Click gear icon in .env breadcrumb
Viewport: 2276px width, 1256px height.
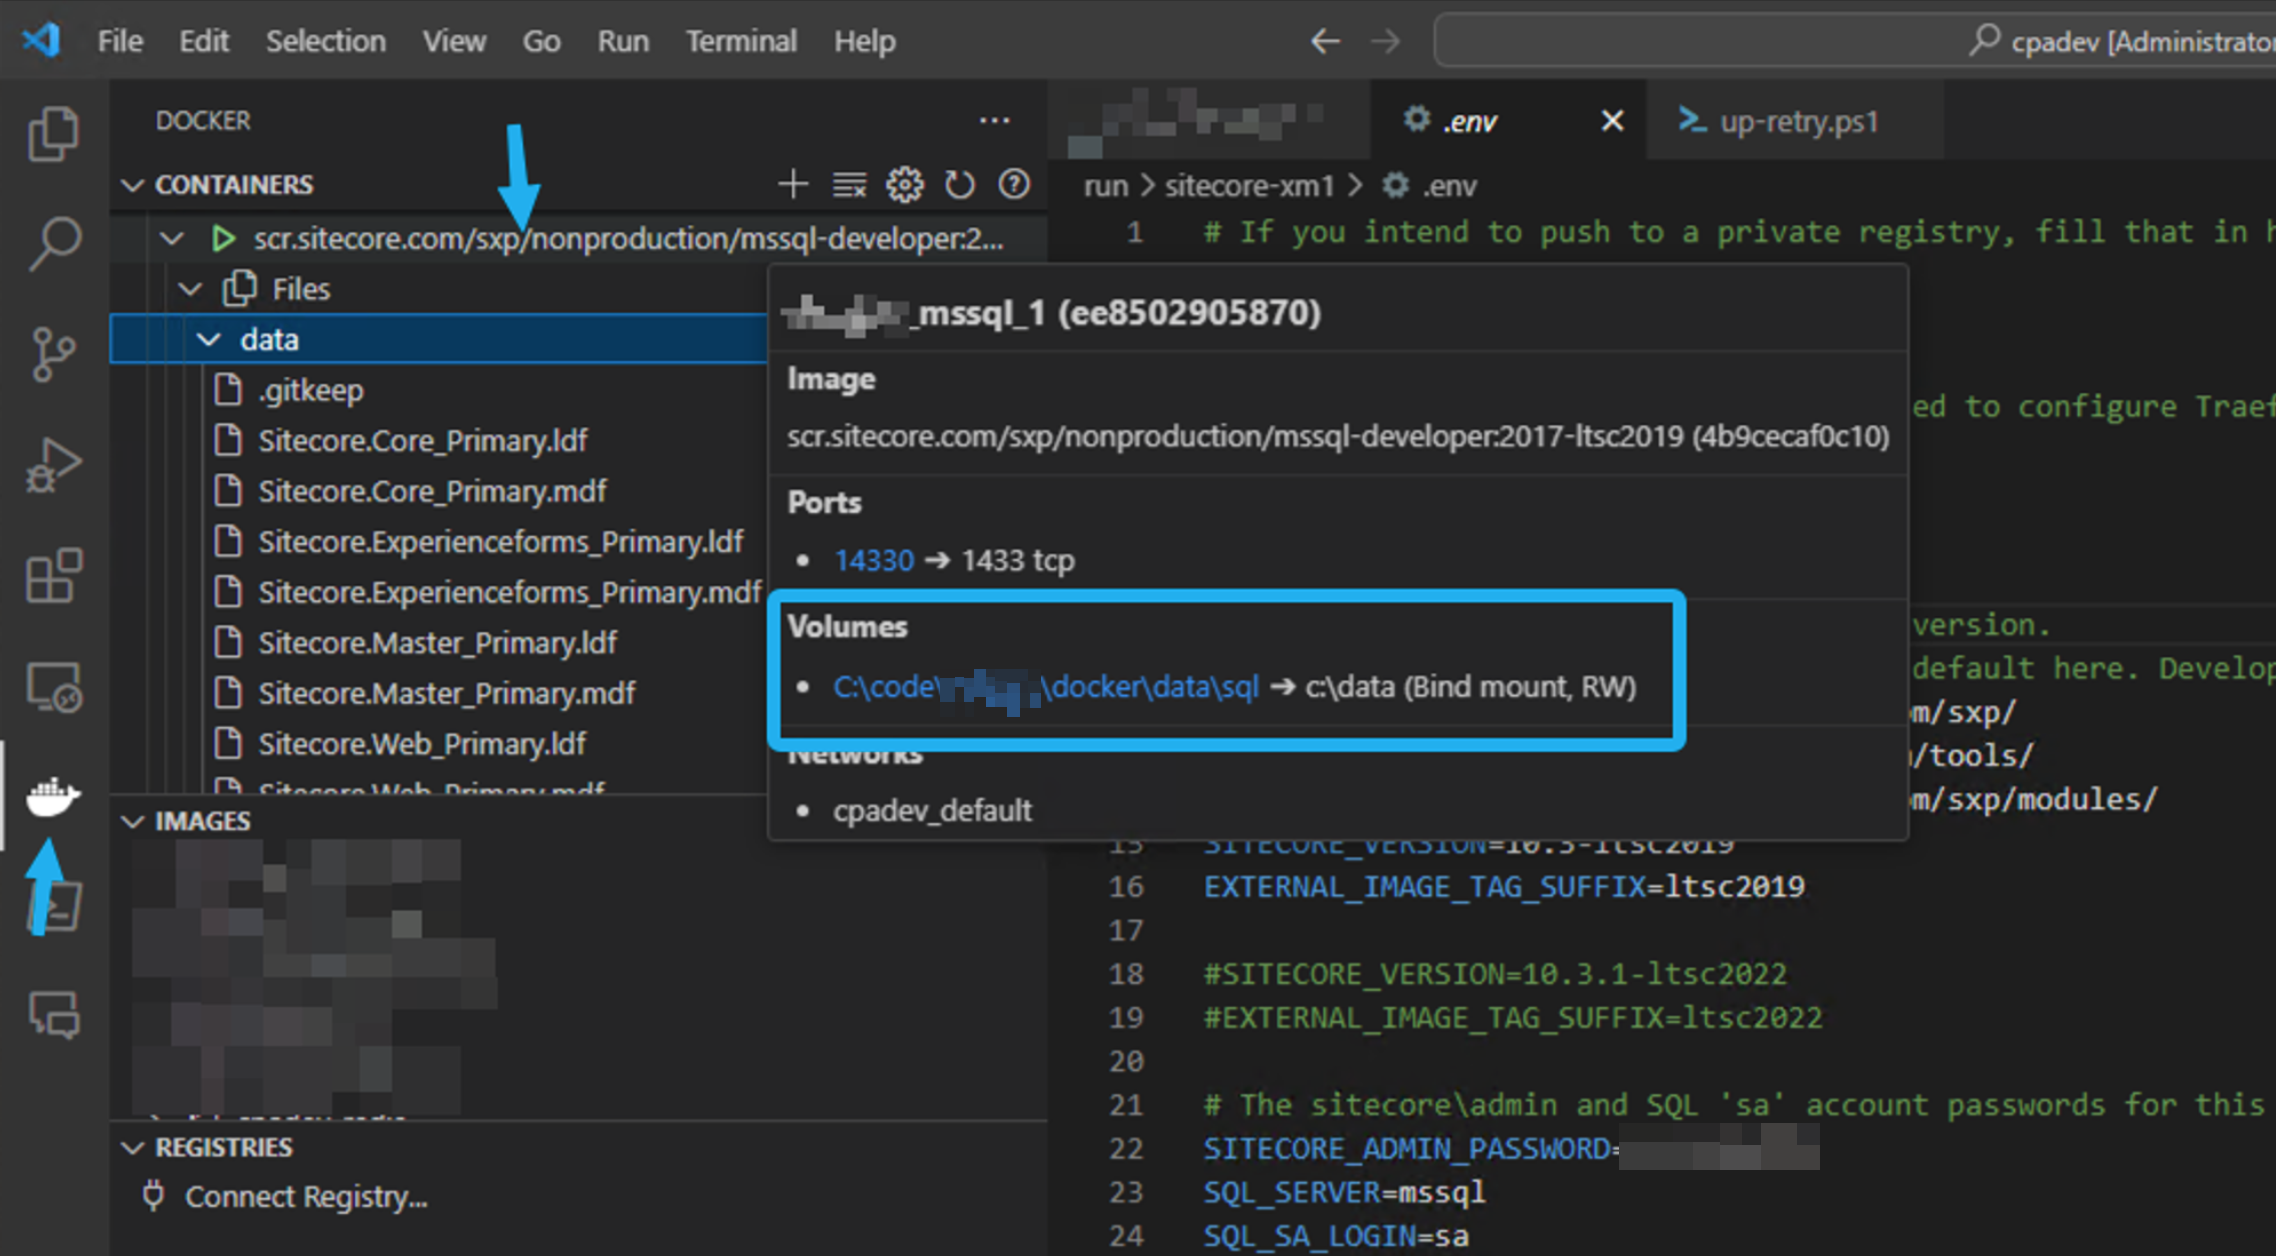tap(1395, 185)
